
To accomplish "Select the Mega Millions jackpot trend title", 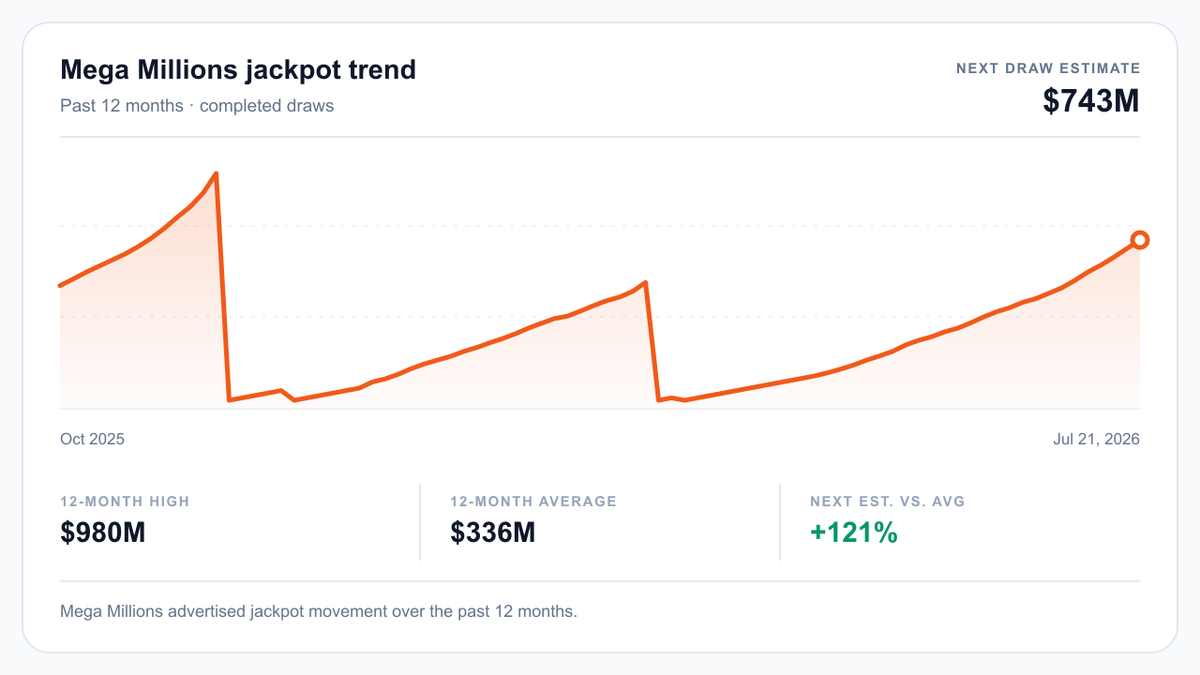I will coord(238,70).
